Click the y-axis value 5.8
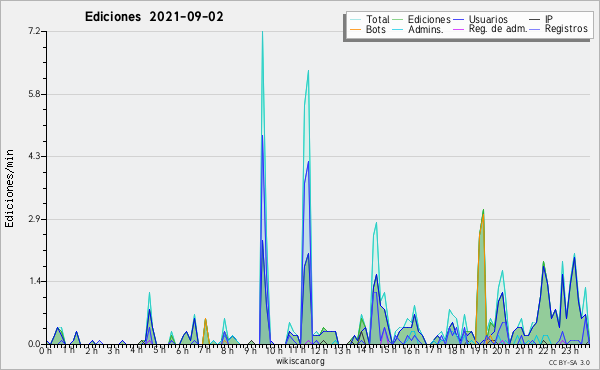Viewport: 600px width, 370px height. [34, 94]
